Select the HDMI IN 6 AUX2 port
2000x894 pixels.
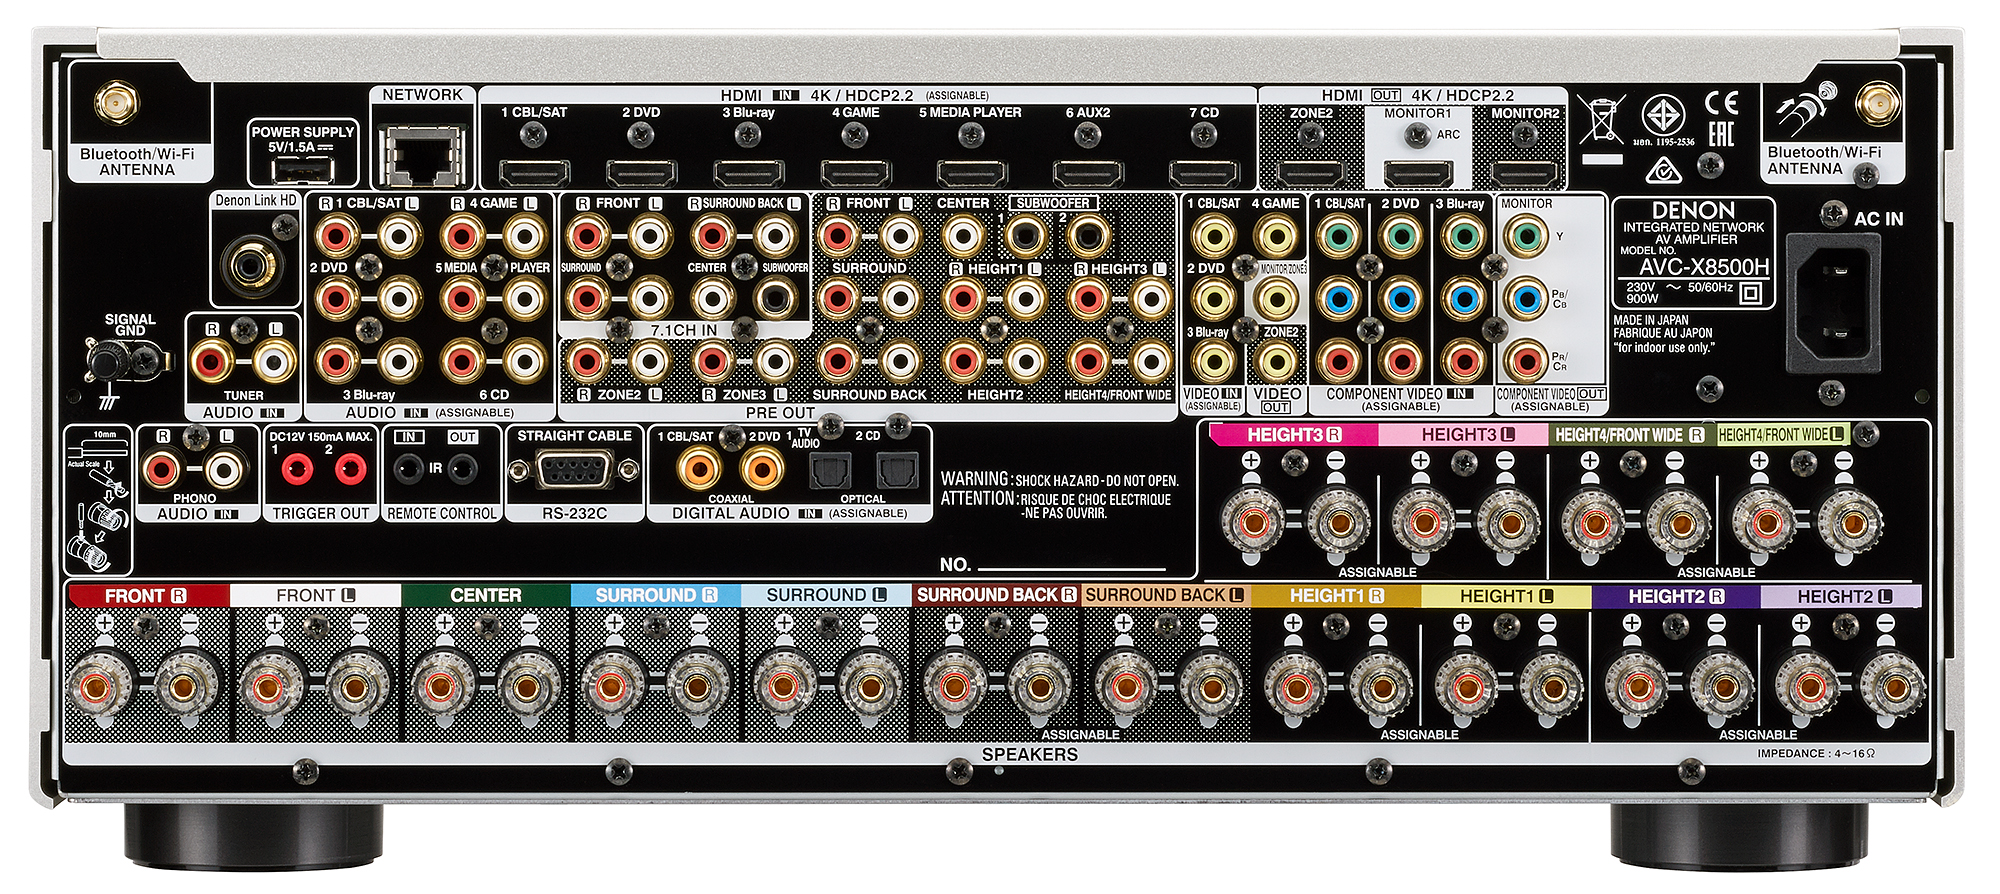pyautogui.click(x=1088, y=173)
